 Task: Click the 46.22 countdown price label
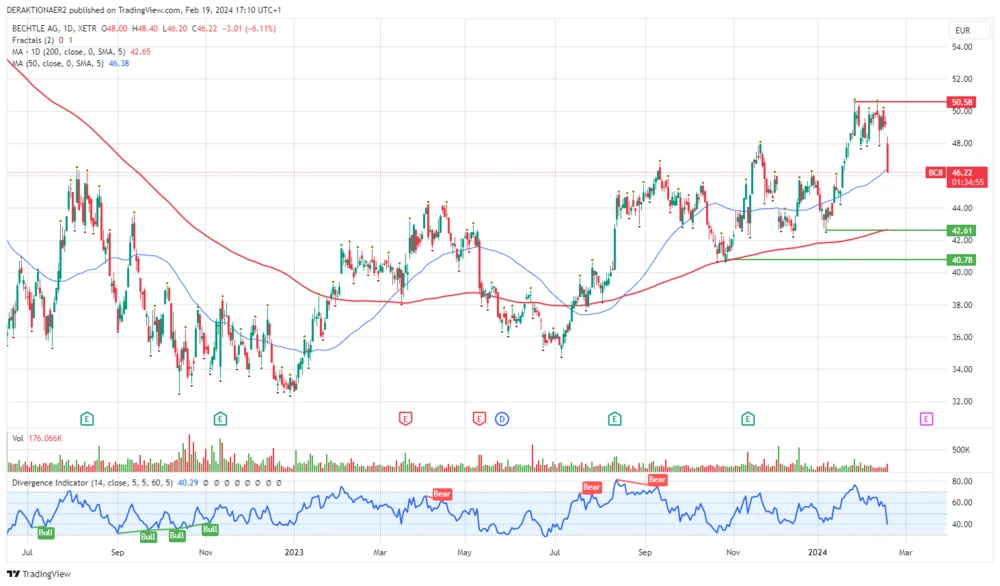click(966, 177)
